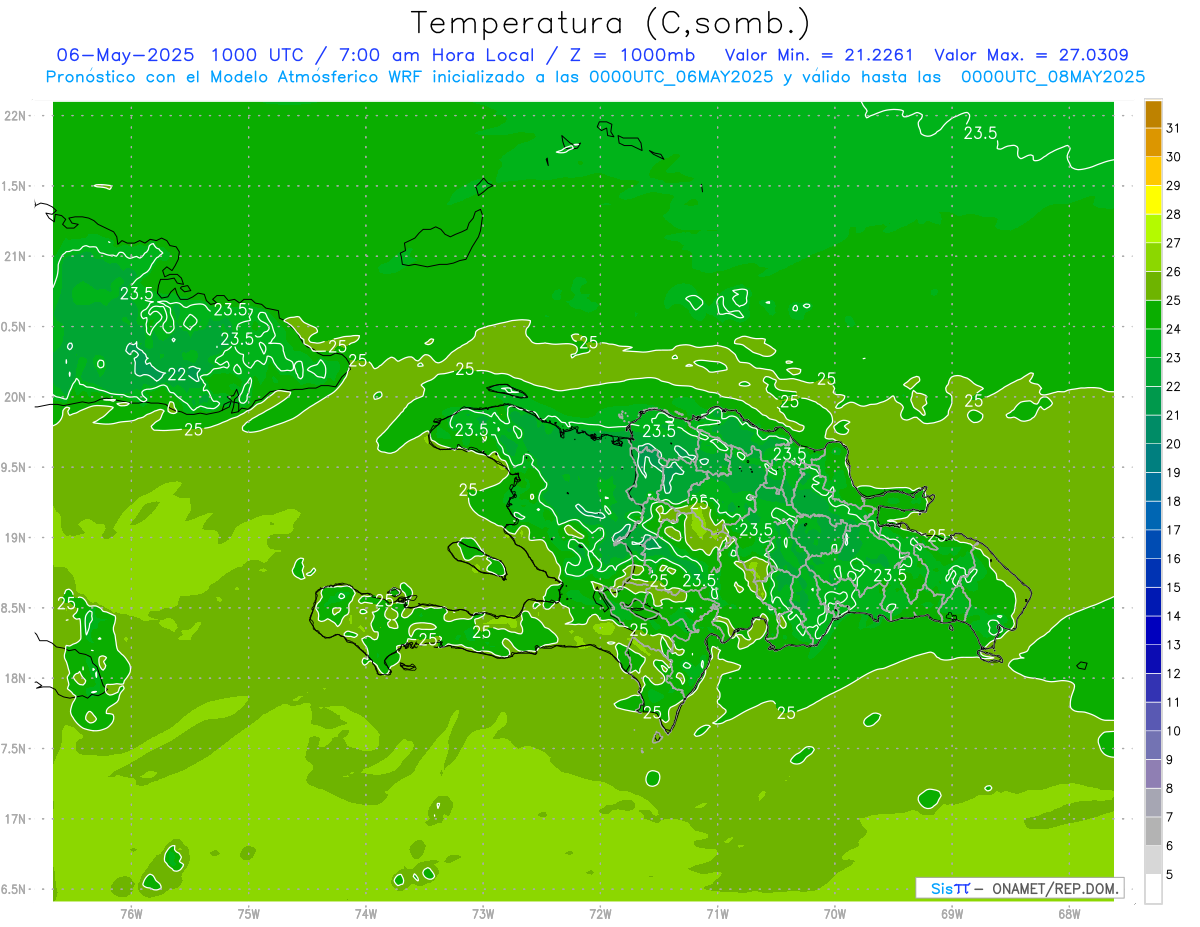1200x927 pixels.
Task: Click the color bar swatch between 24 and 25
Action: (1153, 315)
